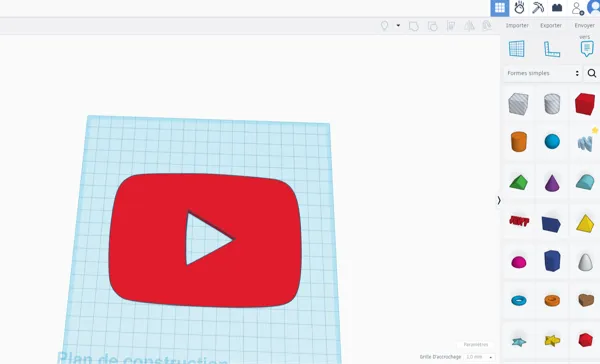Click the Importer button
The image size is (600, 364).
tap(517, 25)
